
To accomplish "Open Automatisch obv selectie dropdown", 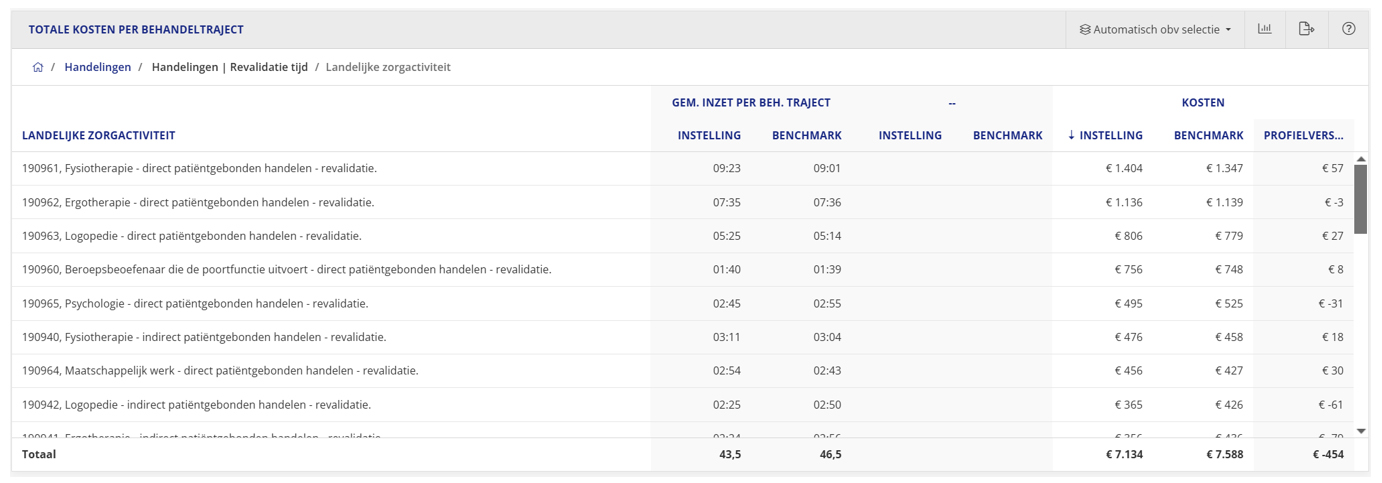I will pyautogui.click(x=1155, y=29).
